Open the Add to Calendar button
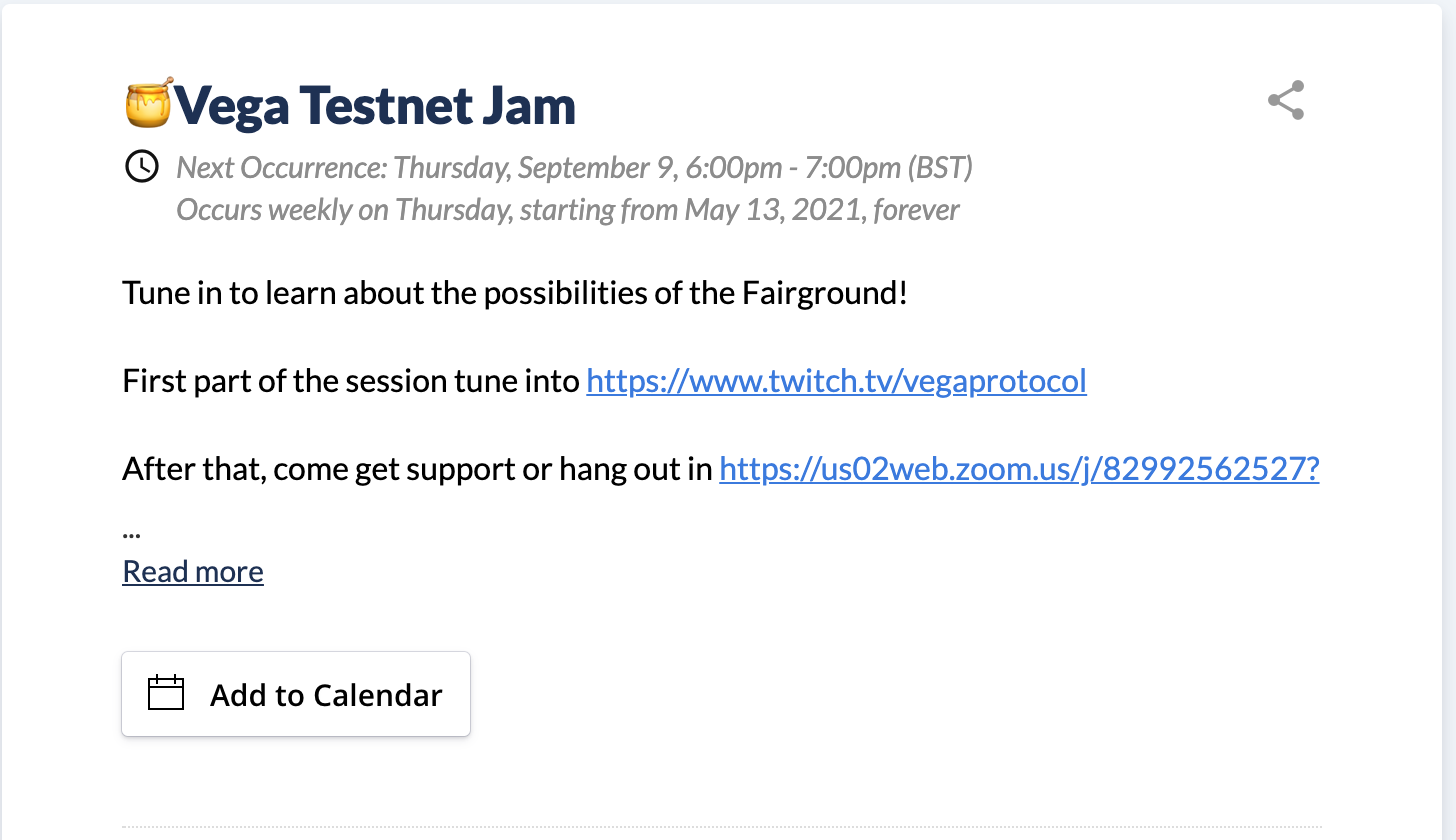The image size is (1456, 840). coord(296,694)
